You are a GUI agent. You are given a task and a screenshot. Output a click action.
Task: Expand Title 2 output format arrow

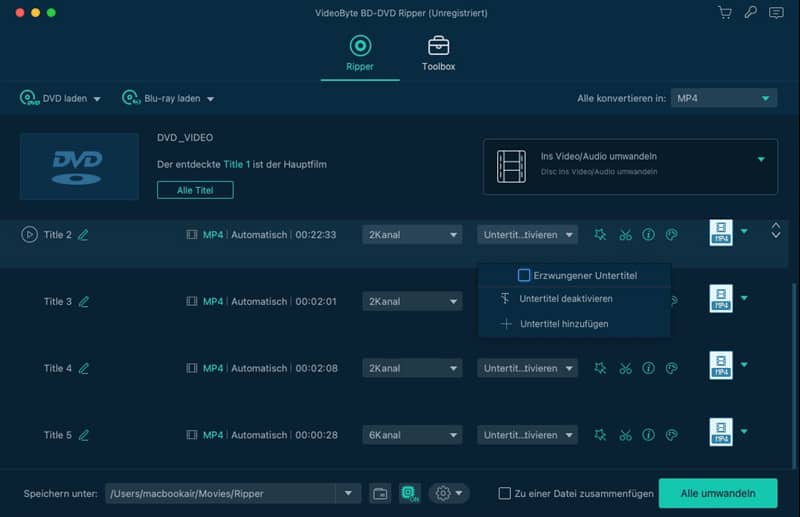click(x=744, y=232)
